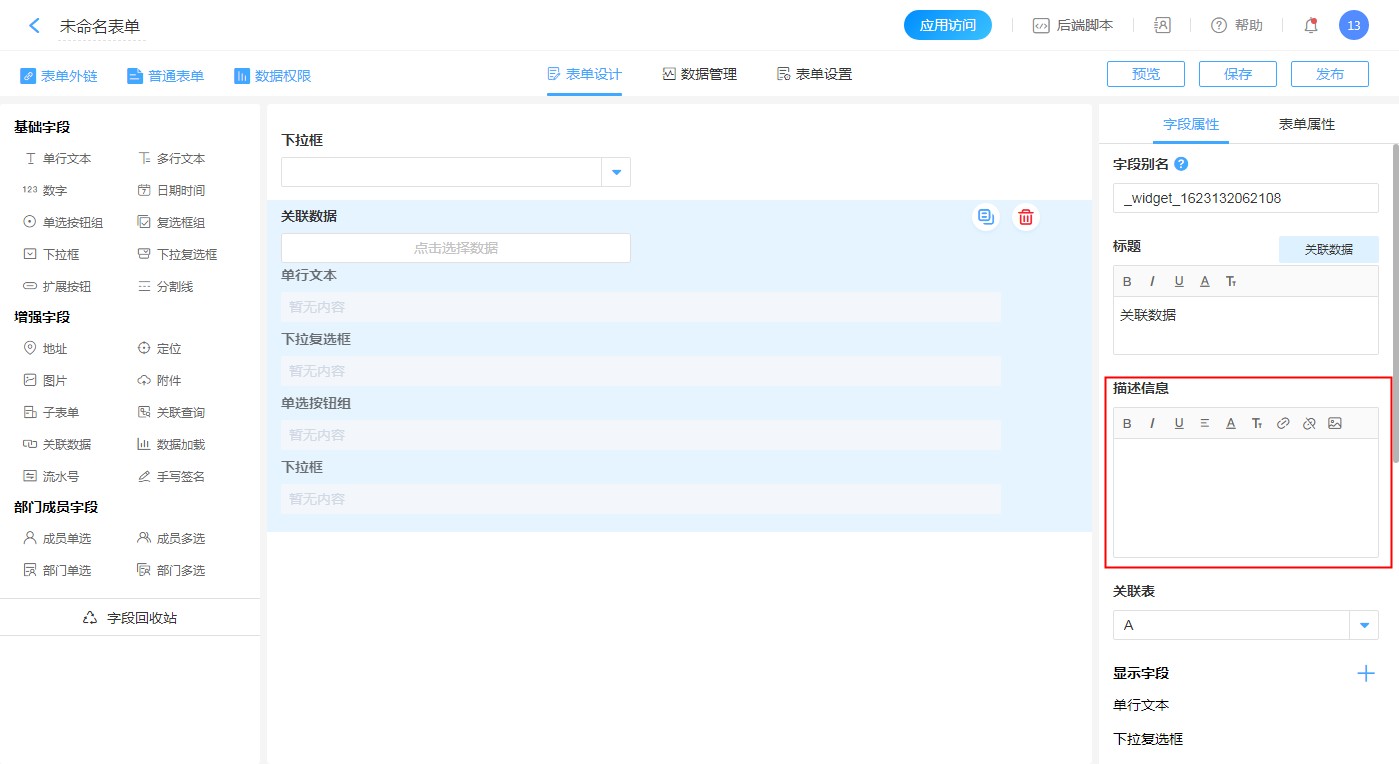The height and width of the screenshot is (764, 1399).
Task: Click the help question icon beside 字段别名
Action: (x=1181, y=164)
